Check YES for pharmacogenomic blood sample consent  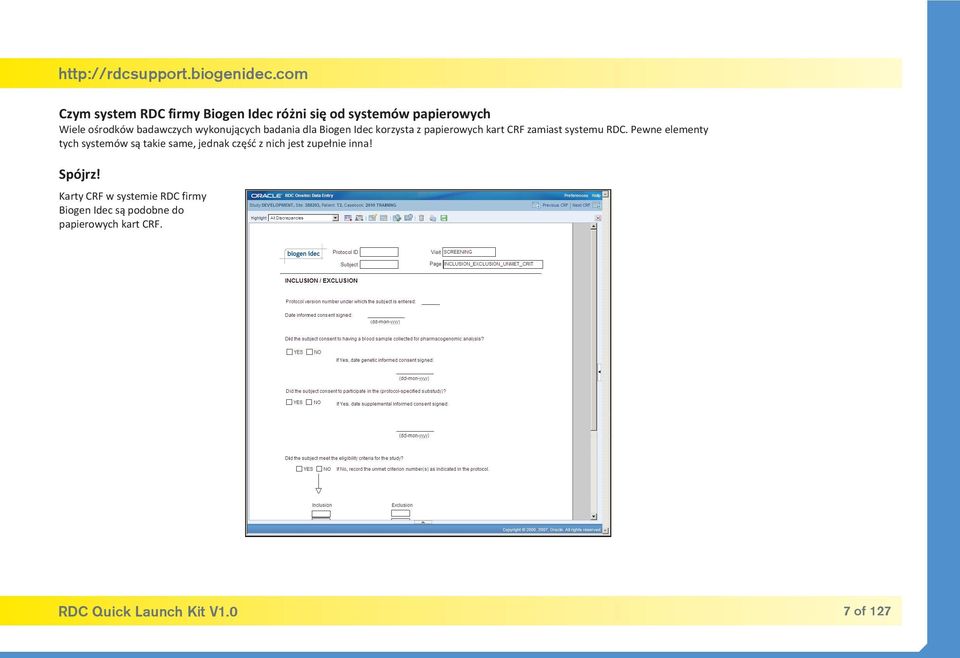point(289,352)
